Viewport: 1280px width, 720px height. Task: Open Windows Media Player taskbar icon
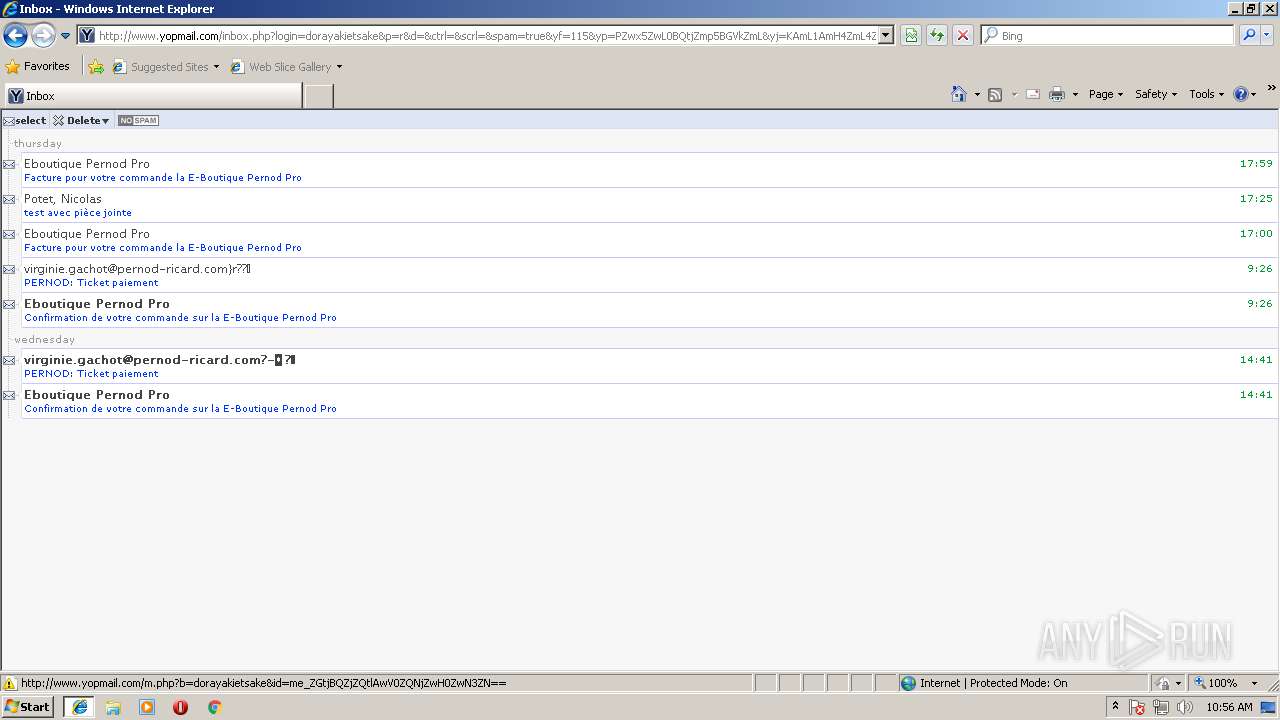[x=147, y=707]
